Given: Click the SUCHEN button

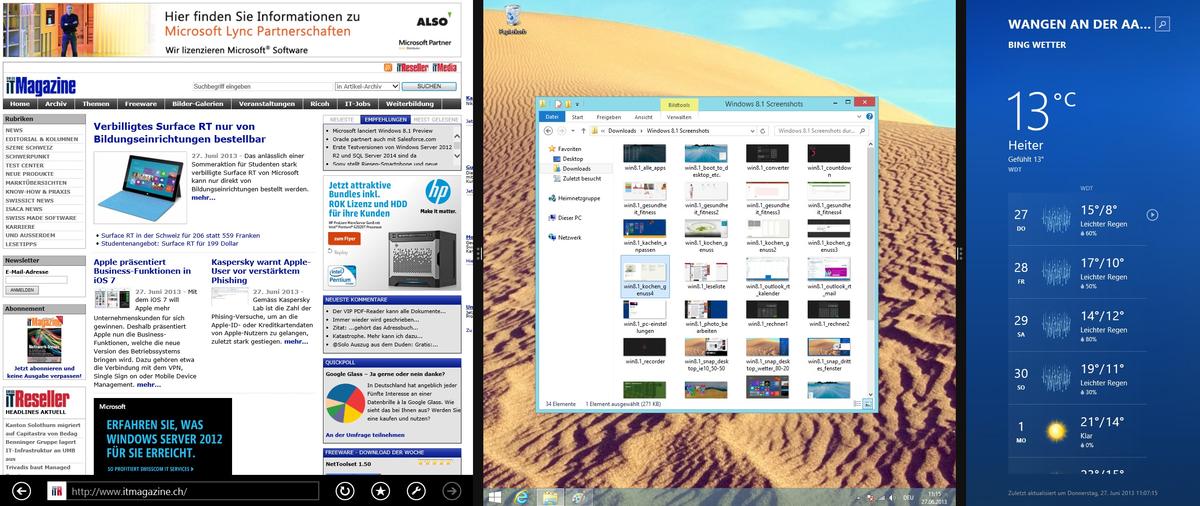Looking at the screenshot, I should 428,86.
